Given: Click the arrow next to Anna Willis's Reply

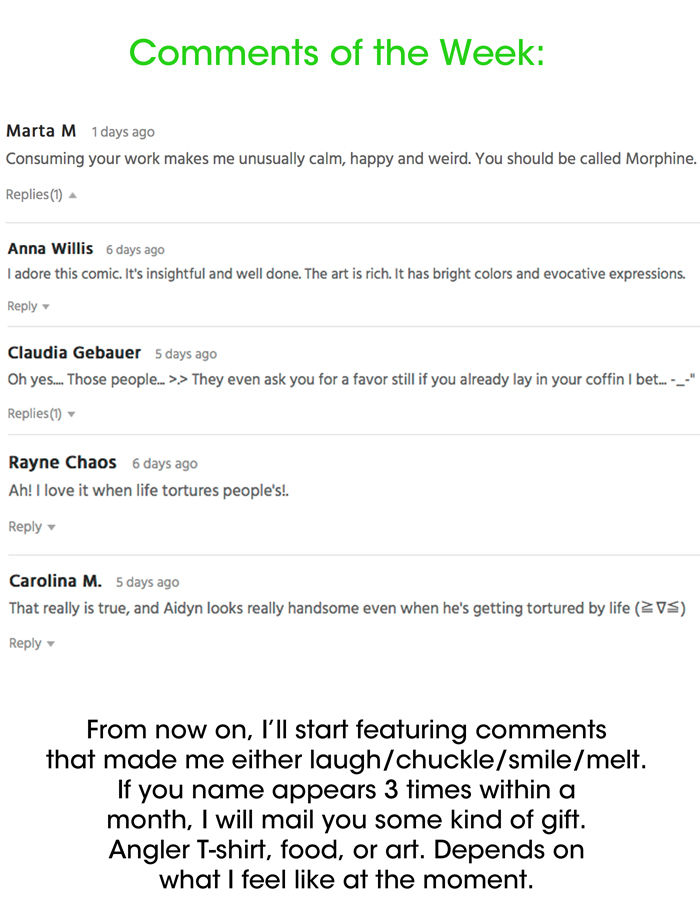Looking at the screenshot, I should pos(46,307).
